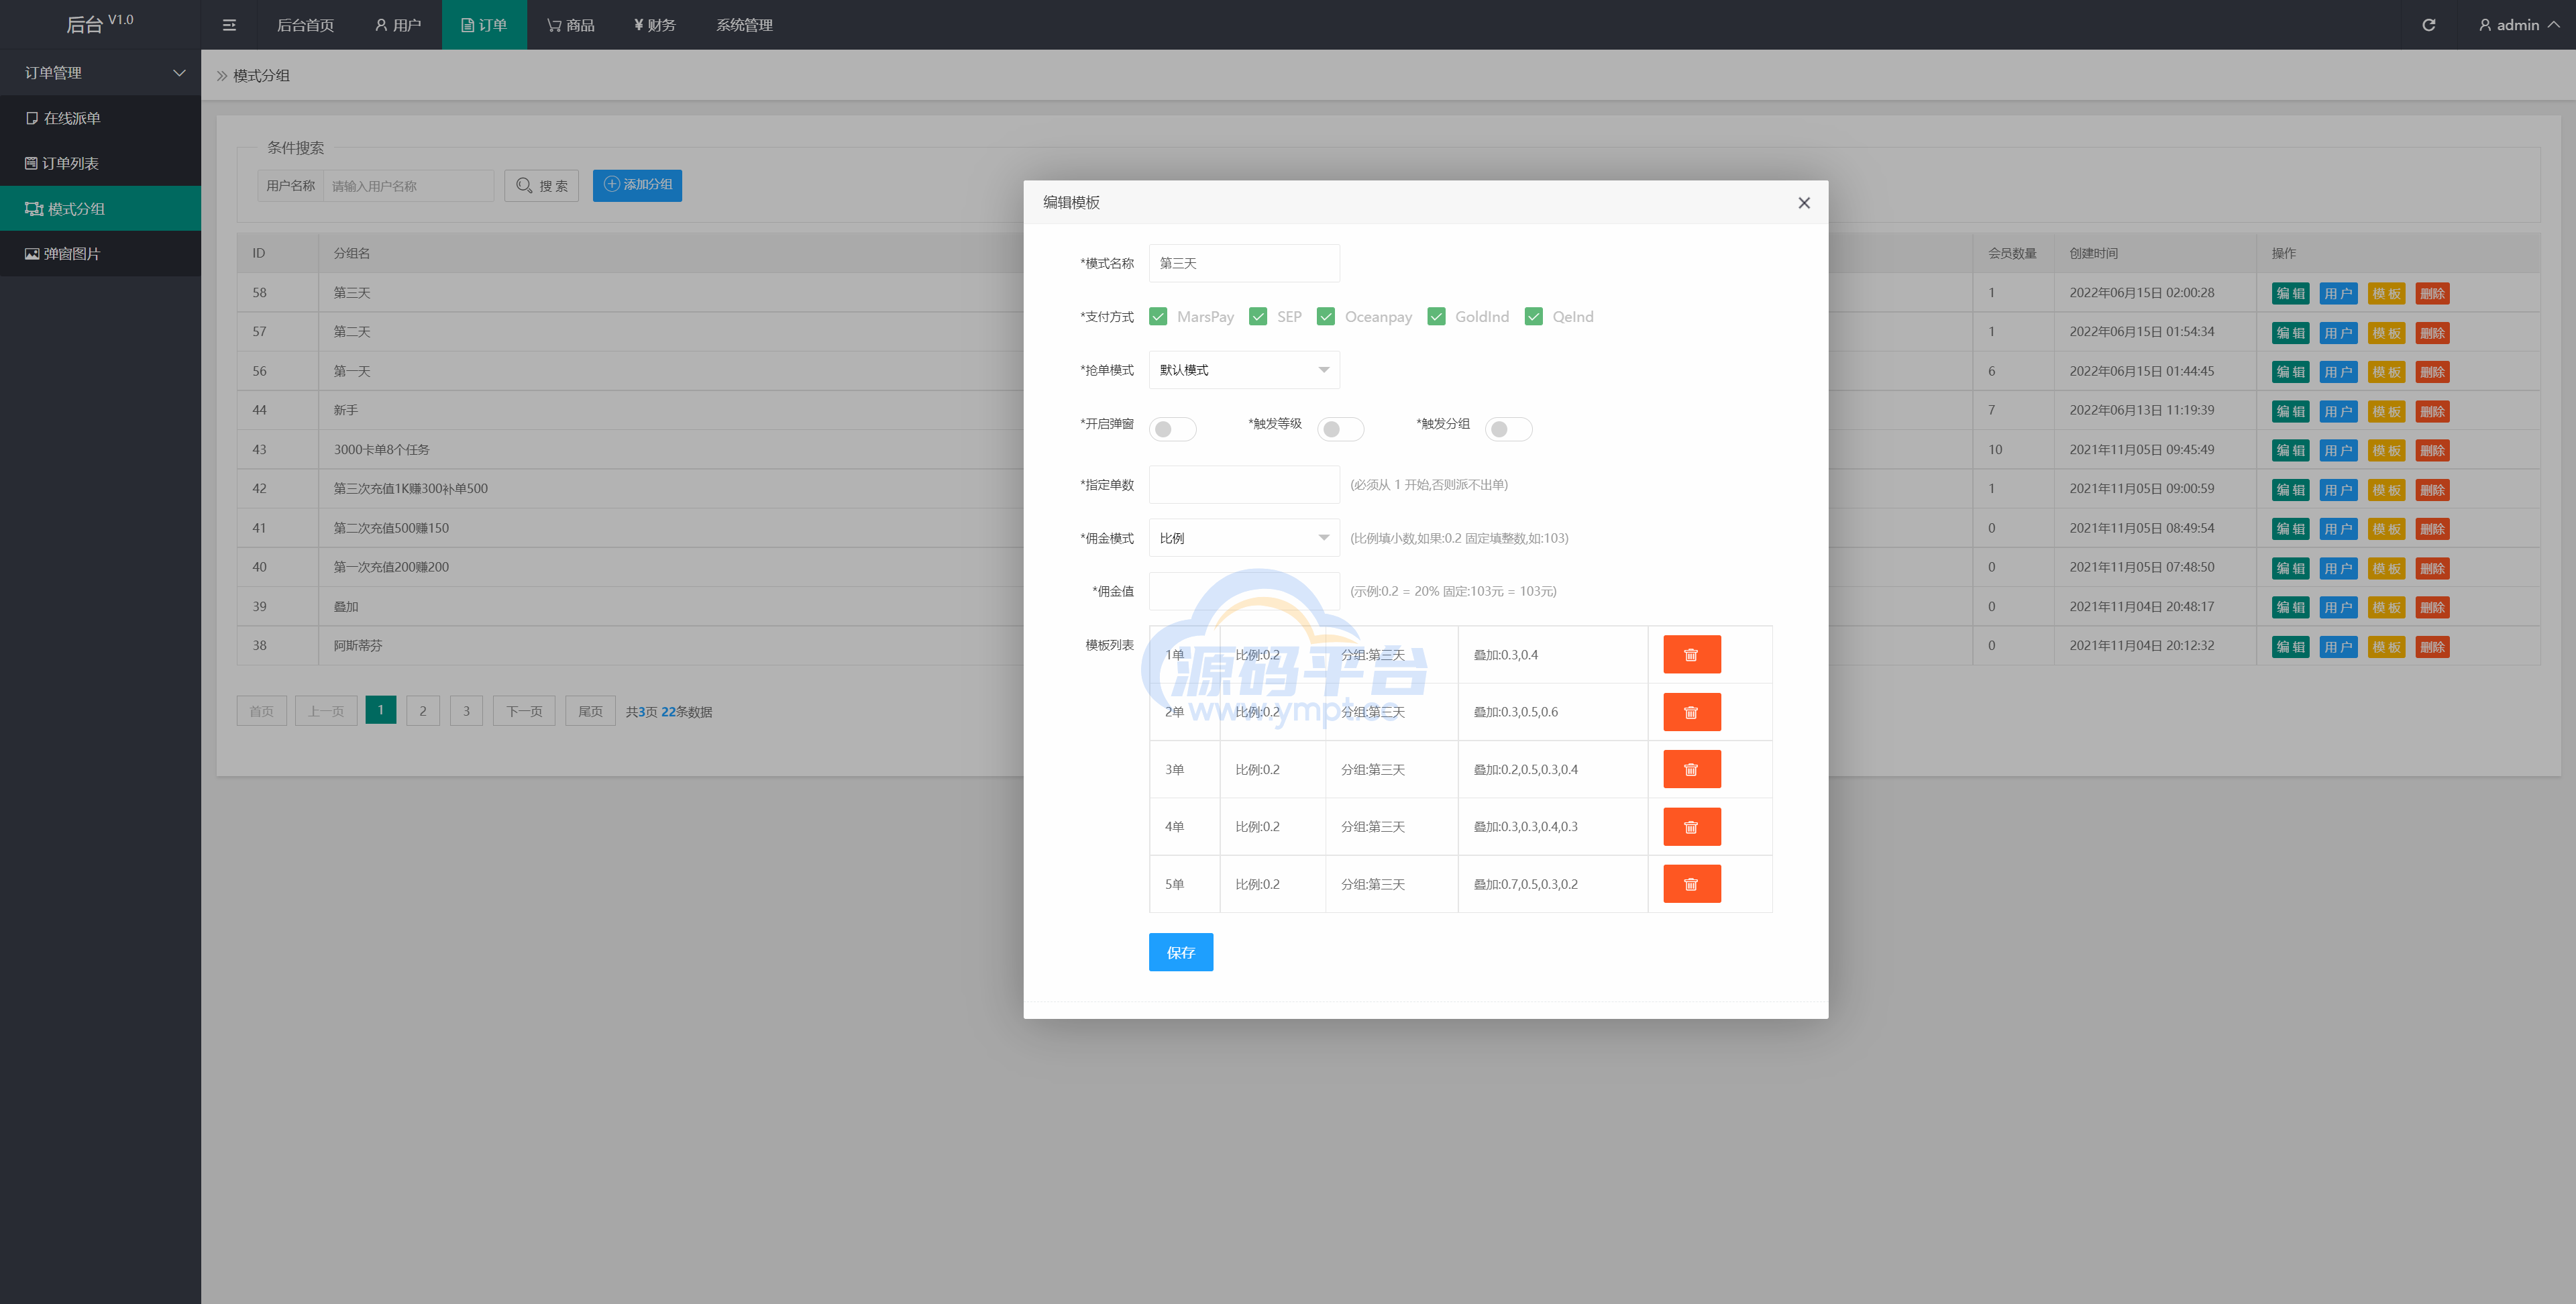Click 模板 for 3000卡单8个任务 row
This screenshot has height=1304, width=2576.
pos(2386,451)
